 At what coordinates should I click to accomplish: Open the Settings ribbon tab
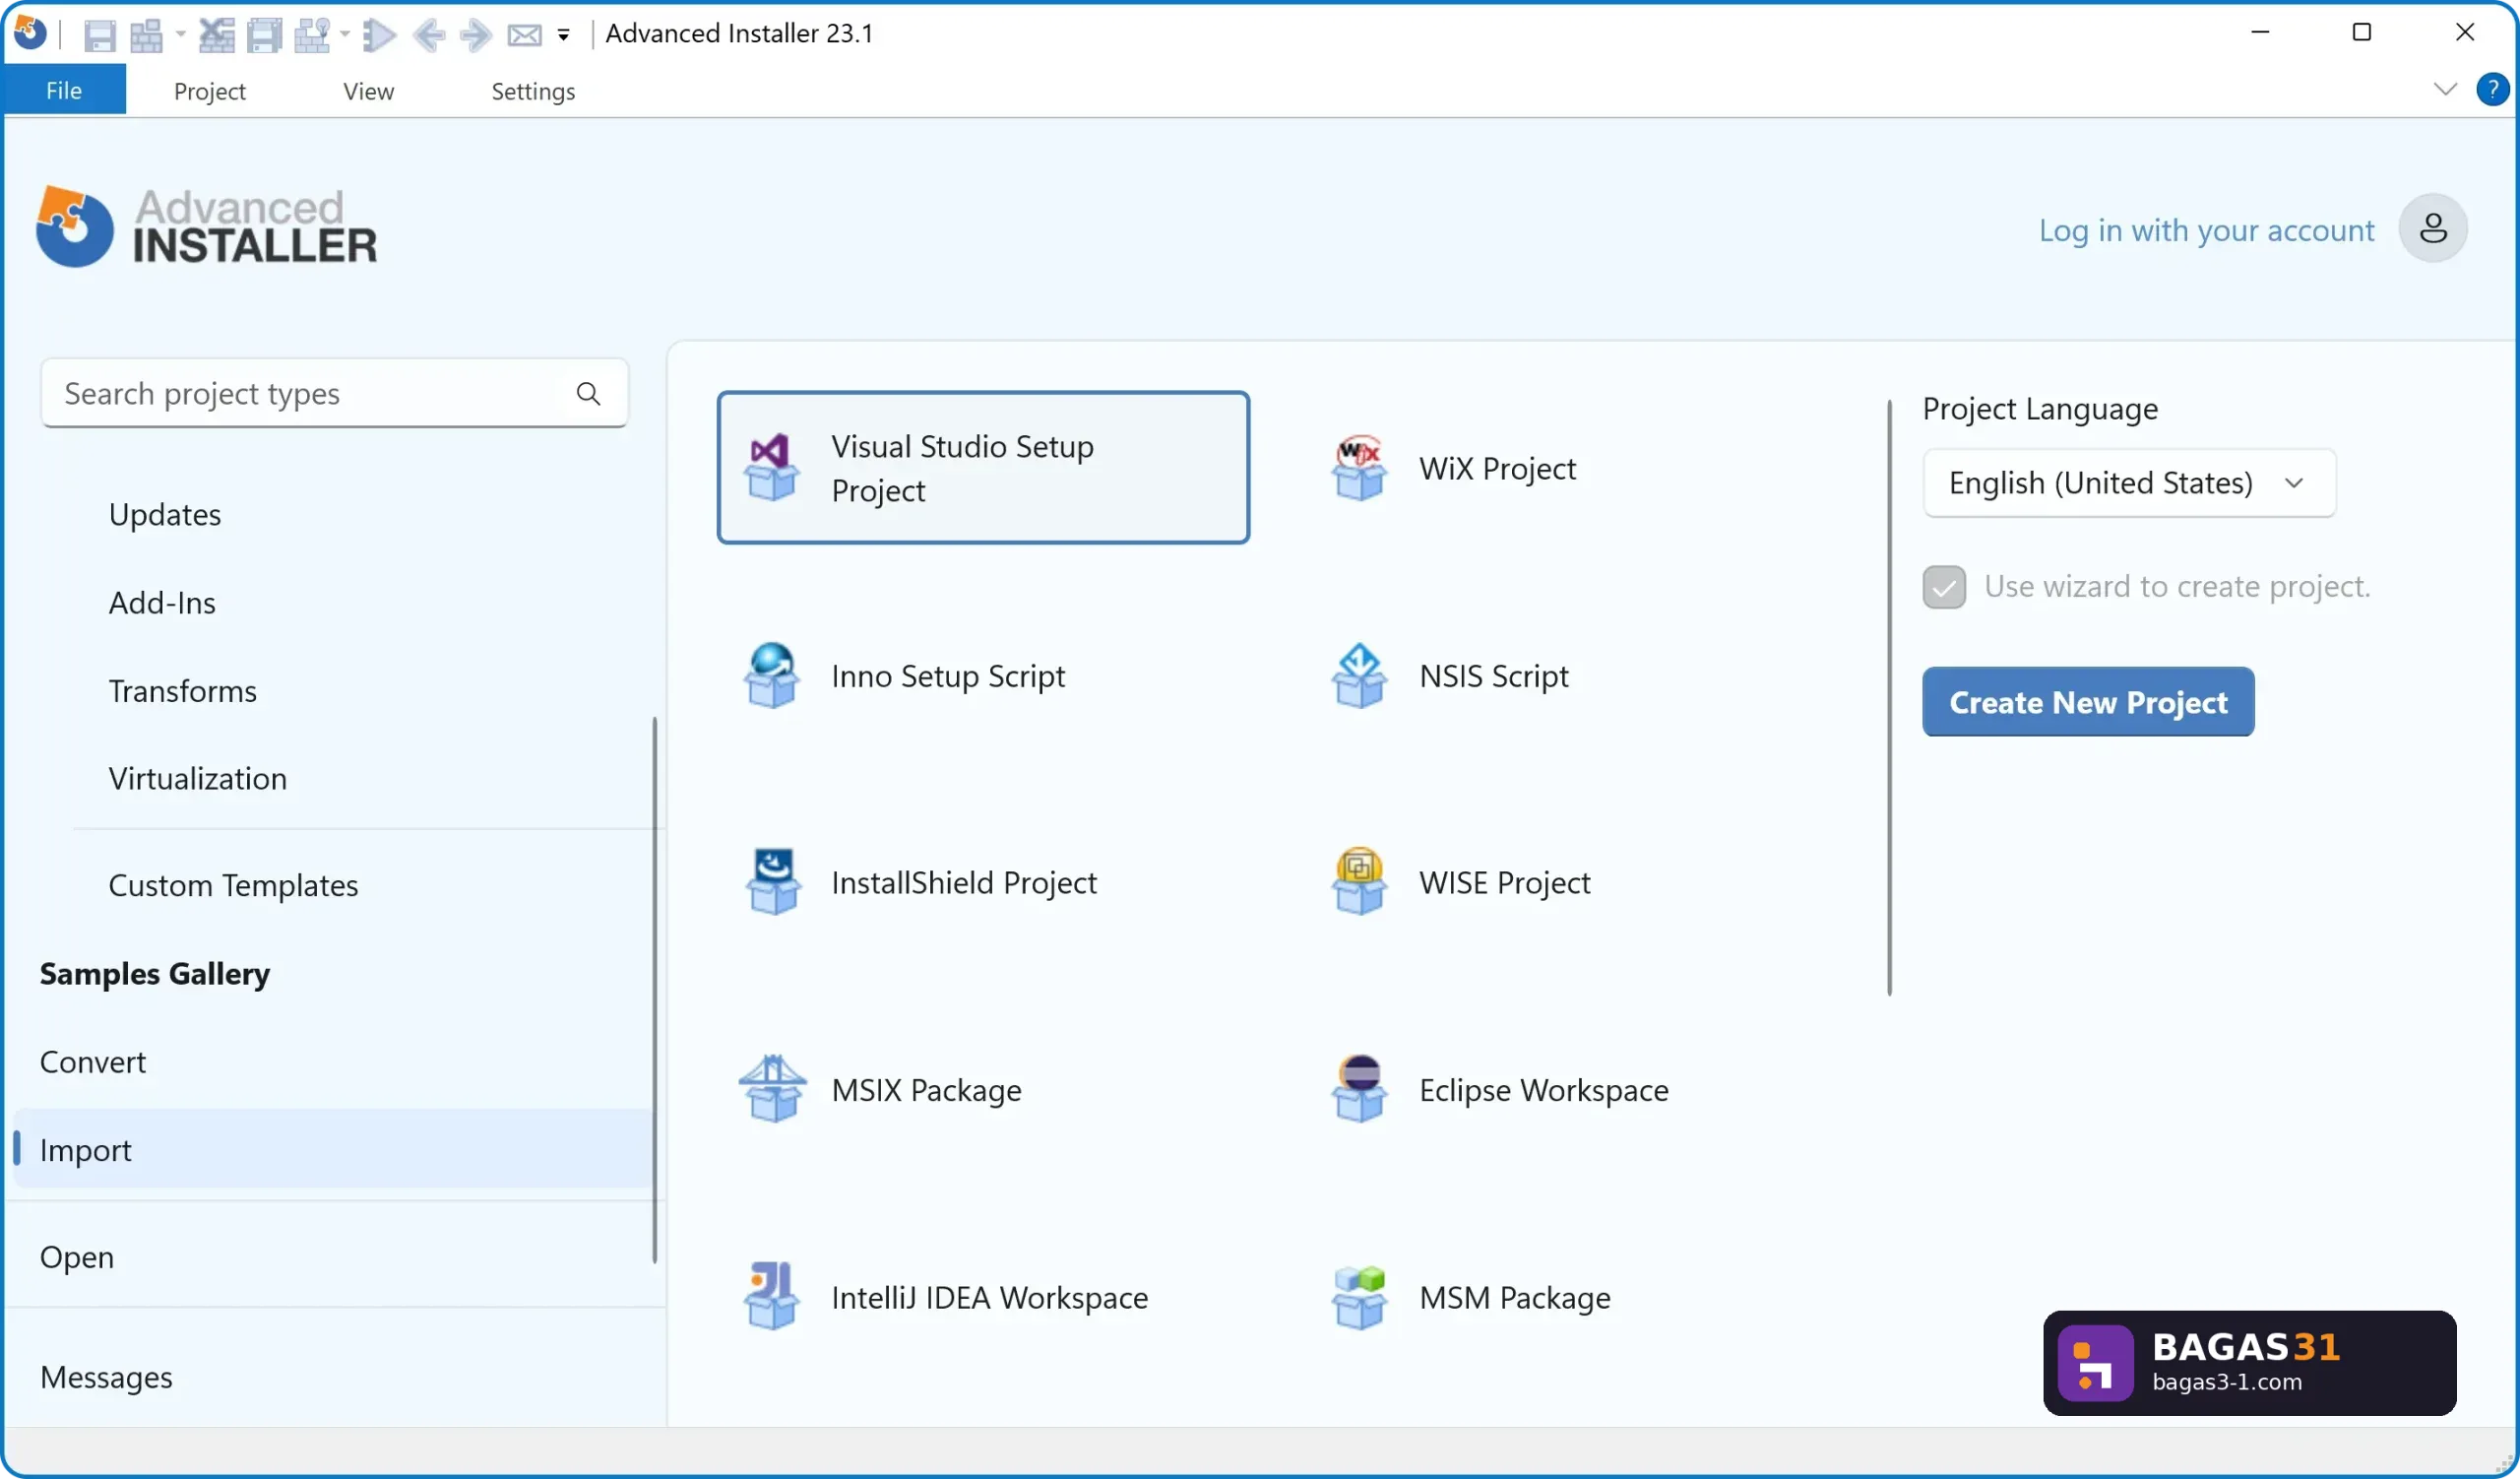533,91
